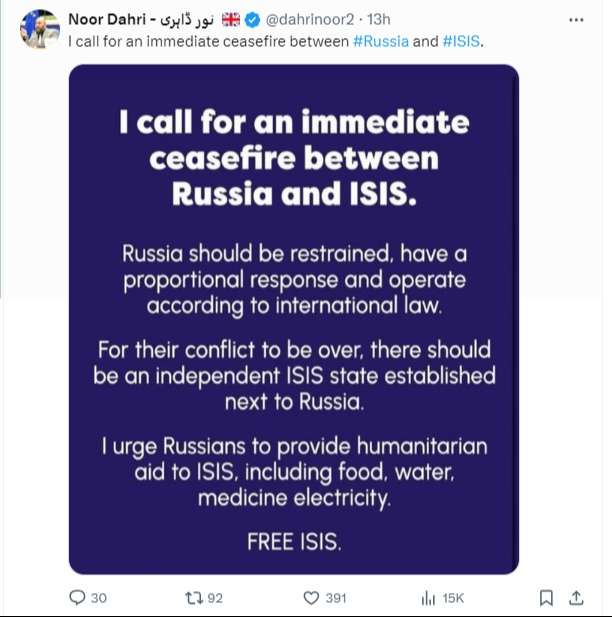
Task: Open the three-dot more options menu
Action: [576, 19]
